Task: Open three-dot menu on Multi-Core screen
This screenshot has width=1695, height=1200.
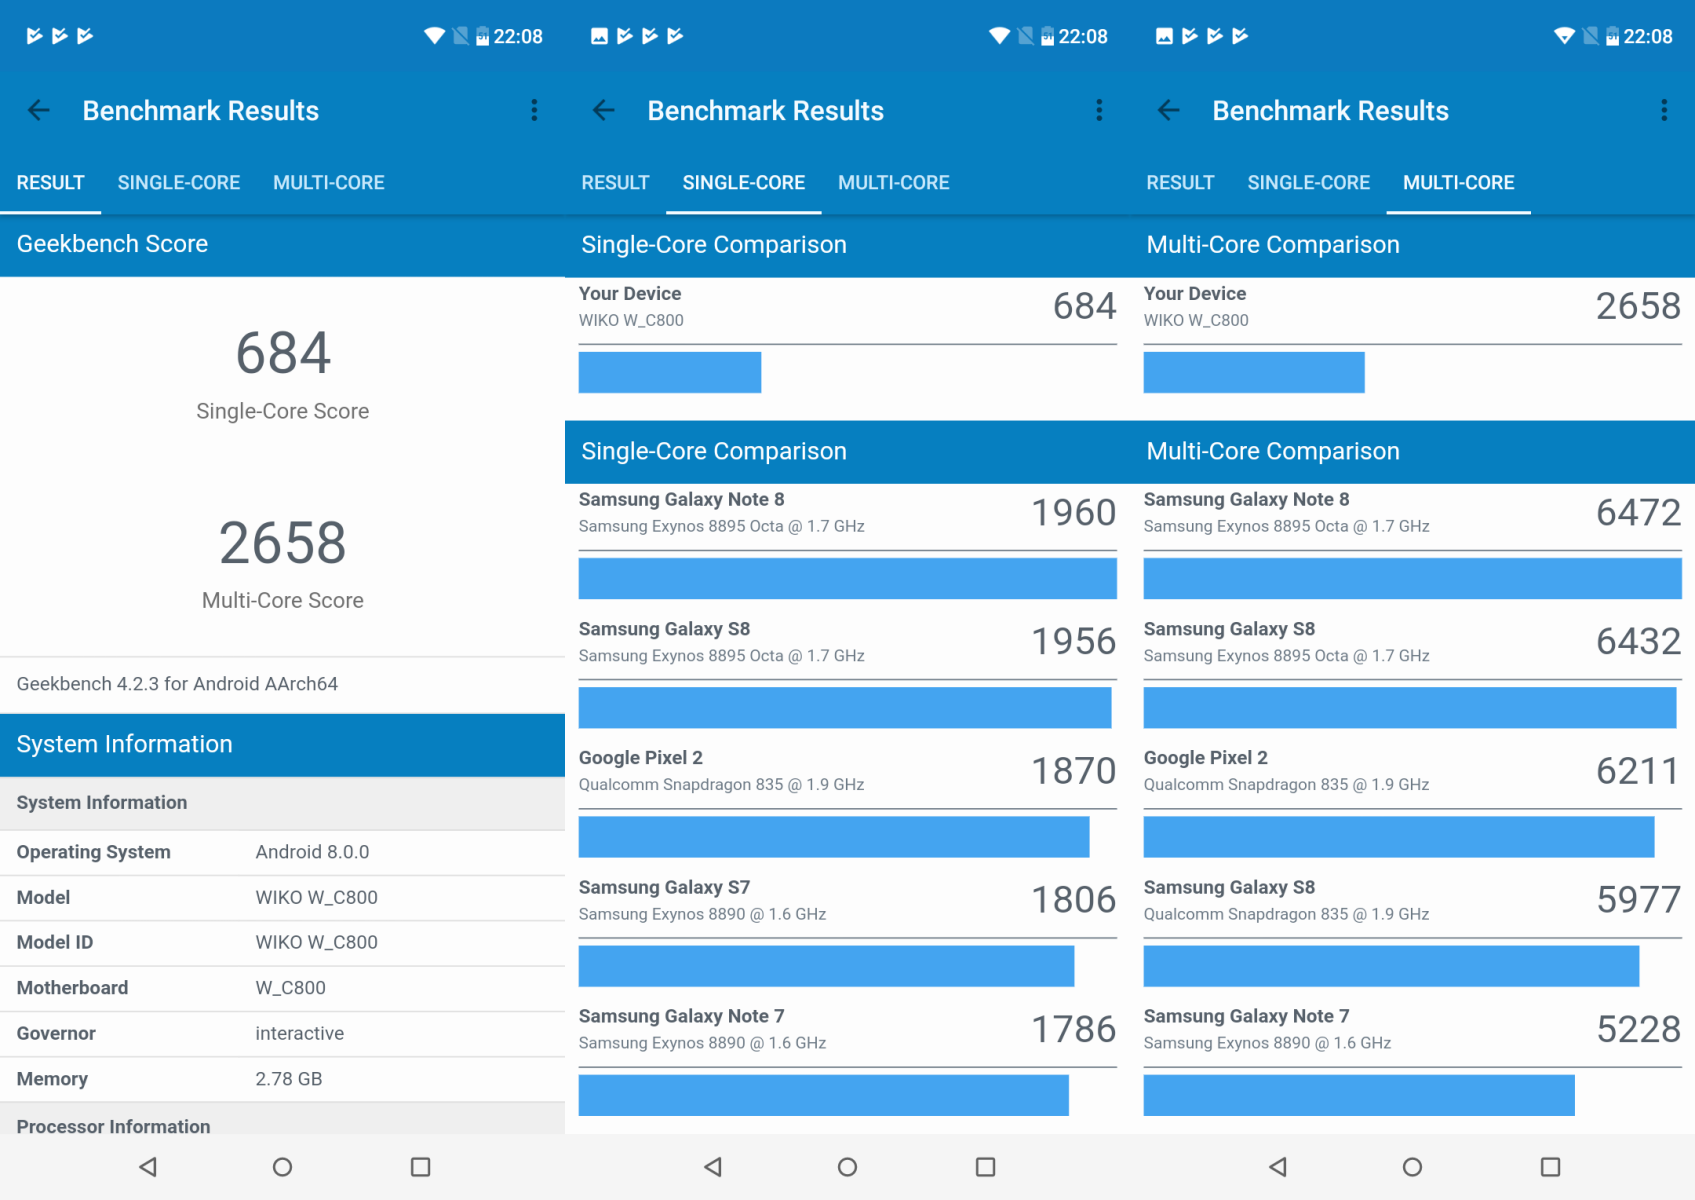Action: coord(1664,110)
